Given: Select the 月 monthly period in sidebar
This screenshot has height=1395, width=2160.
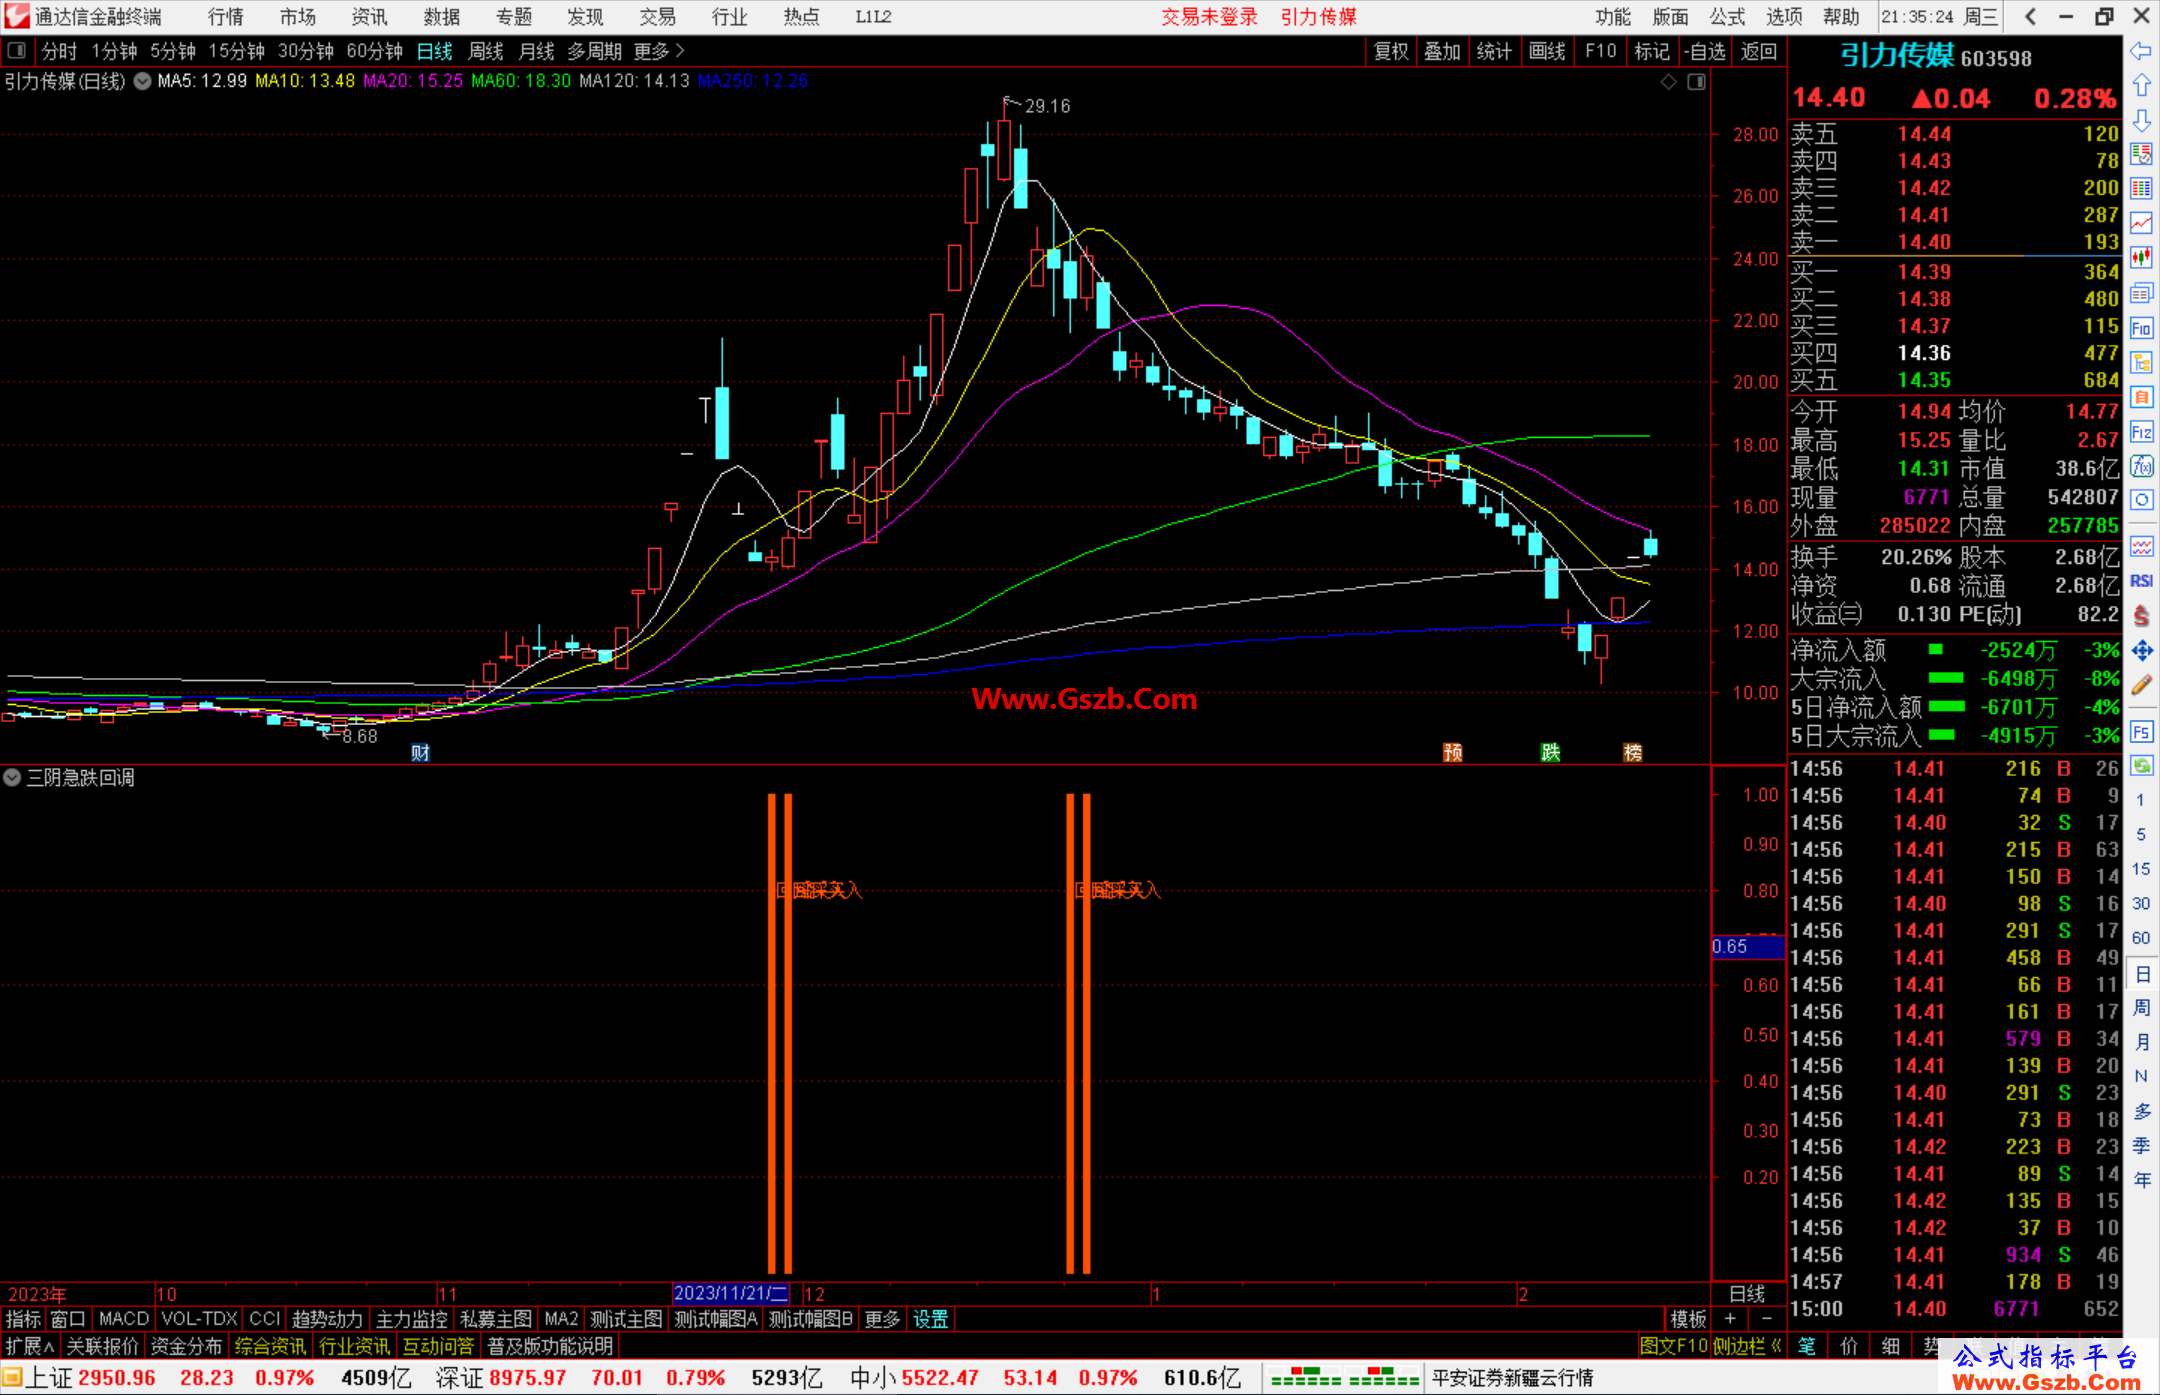Looking at the screenshot, I should 2141,1042.
